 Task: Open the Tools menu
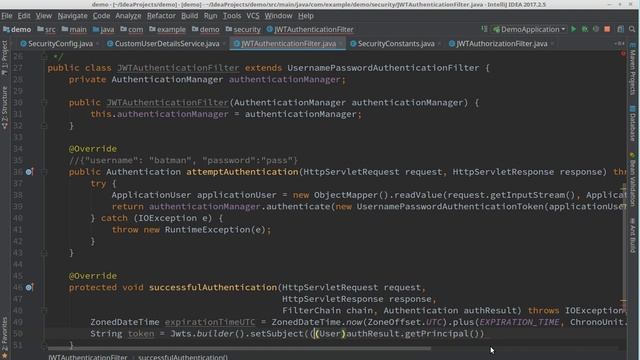point(232,16)
